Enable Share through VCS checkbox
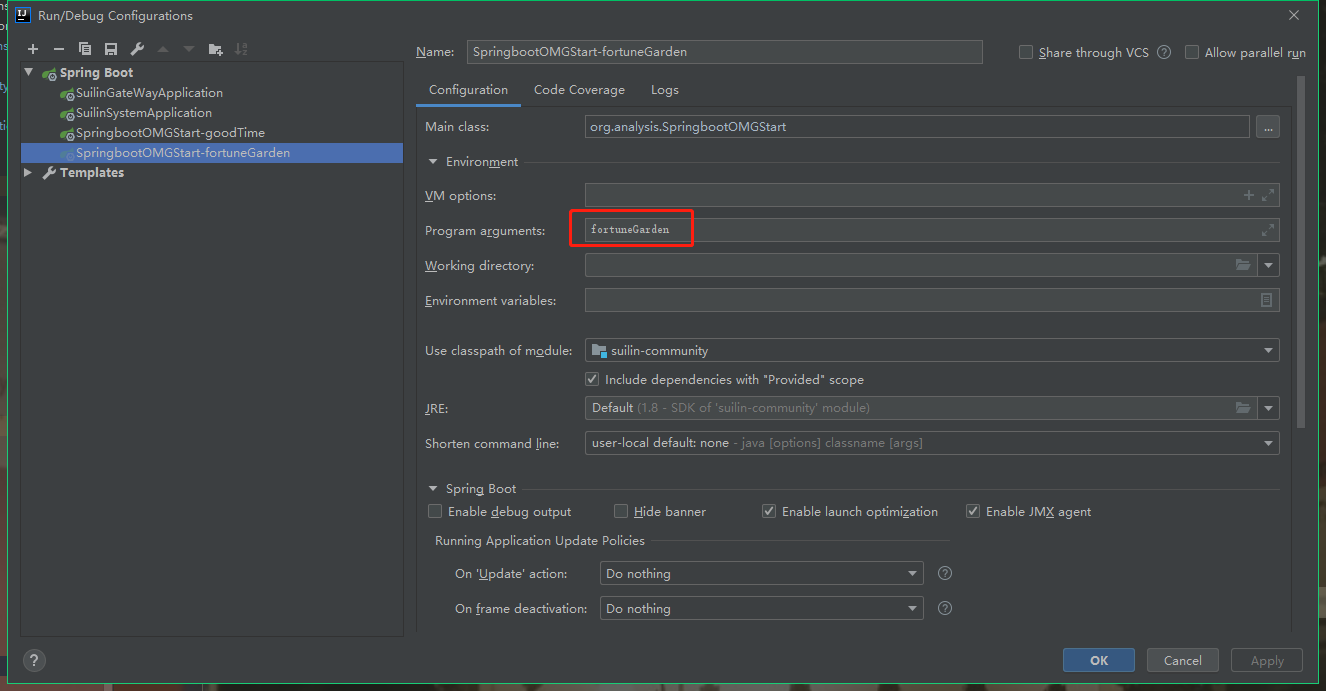Viewport: 1326px width, 691px height. coord(1026,53)
